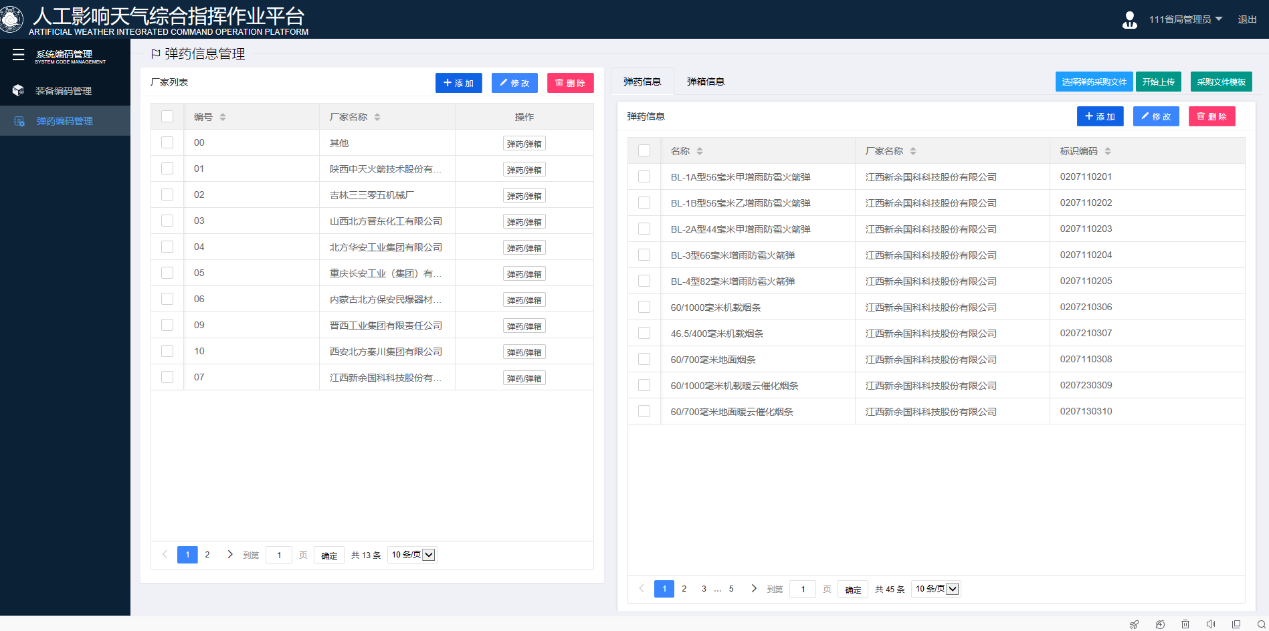Viewport: 1269px width, 631px height.
Task: Open 弹药编码管理 in sidebar
Action: click(x=65, y=121)
